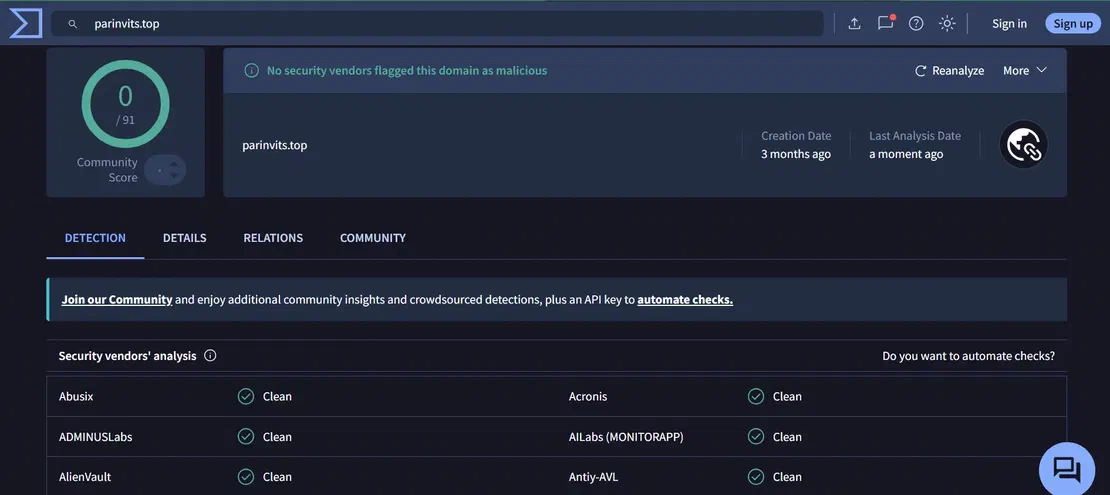
Task: Open the help question mark icon
Action: [x=916, y=23]
